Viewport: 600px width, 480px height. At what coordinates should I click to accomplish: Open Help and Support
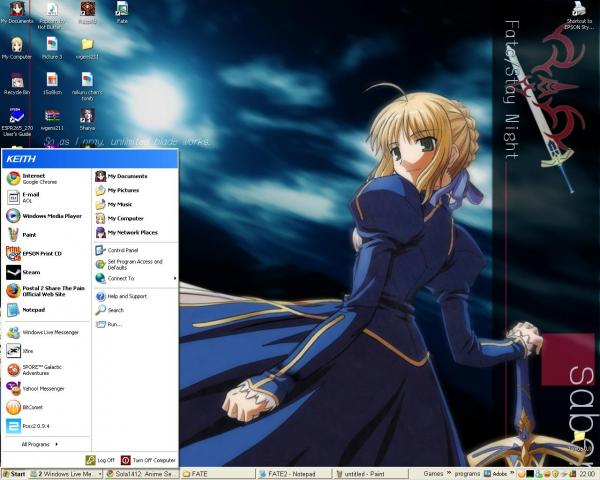[135, 296]
